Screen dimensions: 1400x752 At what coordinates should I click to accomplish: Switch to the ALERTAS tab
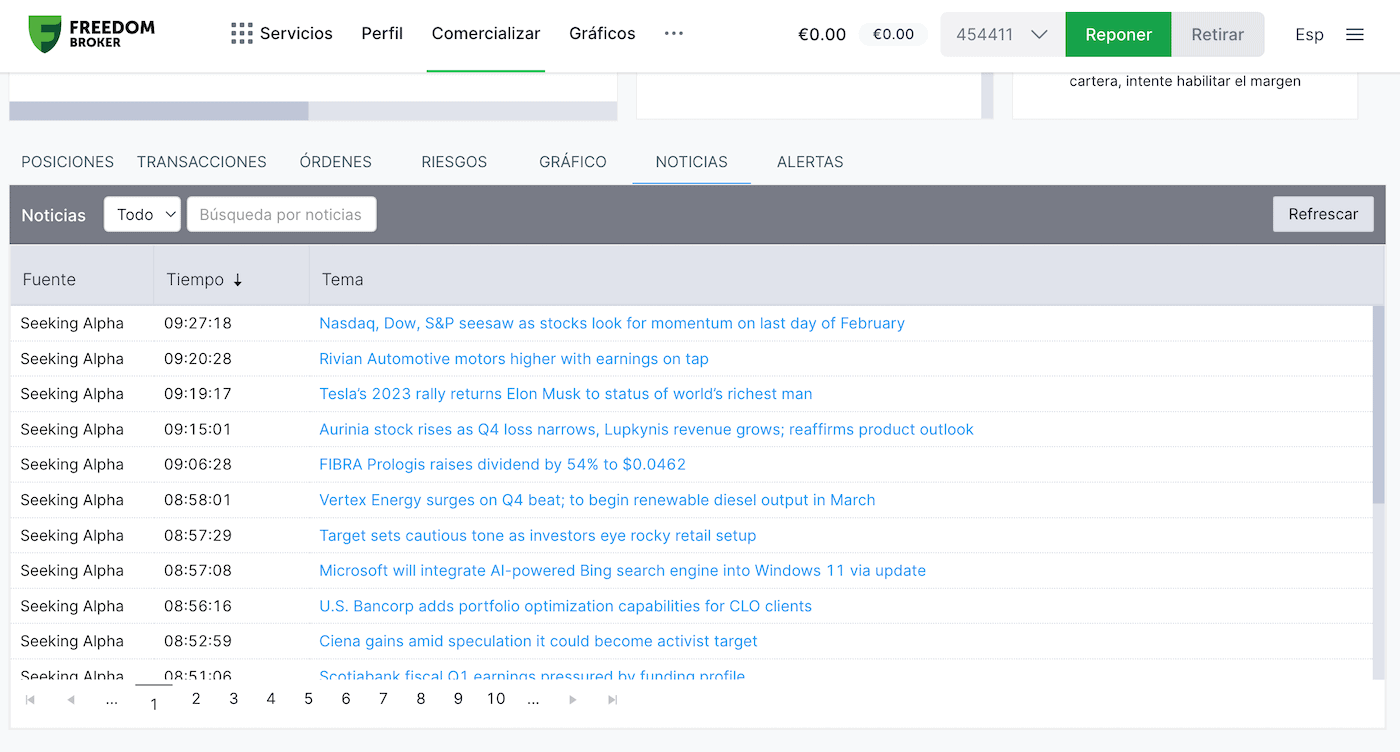point(810,161)
